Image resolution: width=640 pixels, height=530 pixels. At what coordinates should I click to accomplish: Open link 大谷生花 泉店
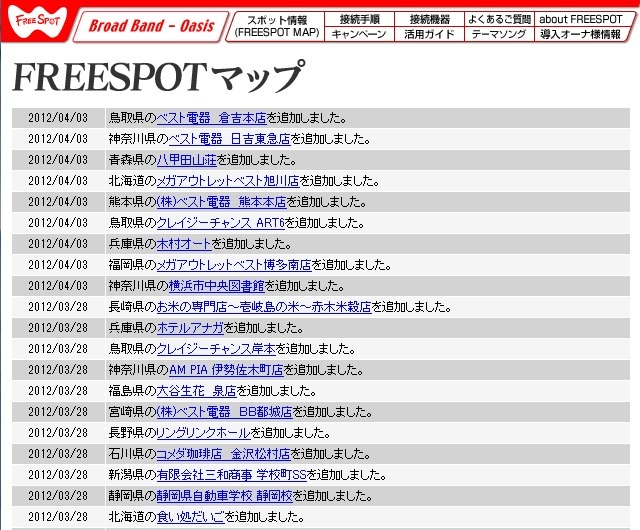coord(197,391)
